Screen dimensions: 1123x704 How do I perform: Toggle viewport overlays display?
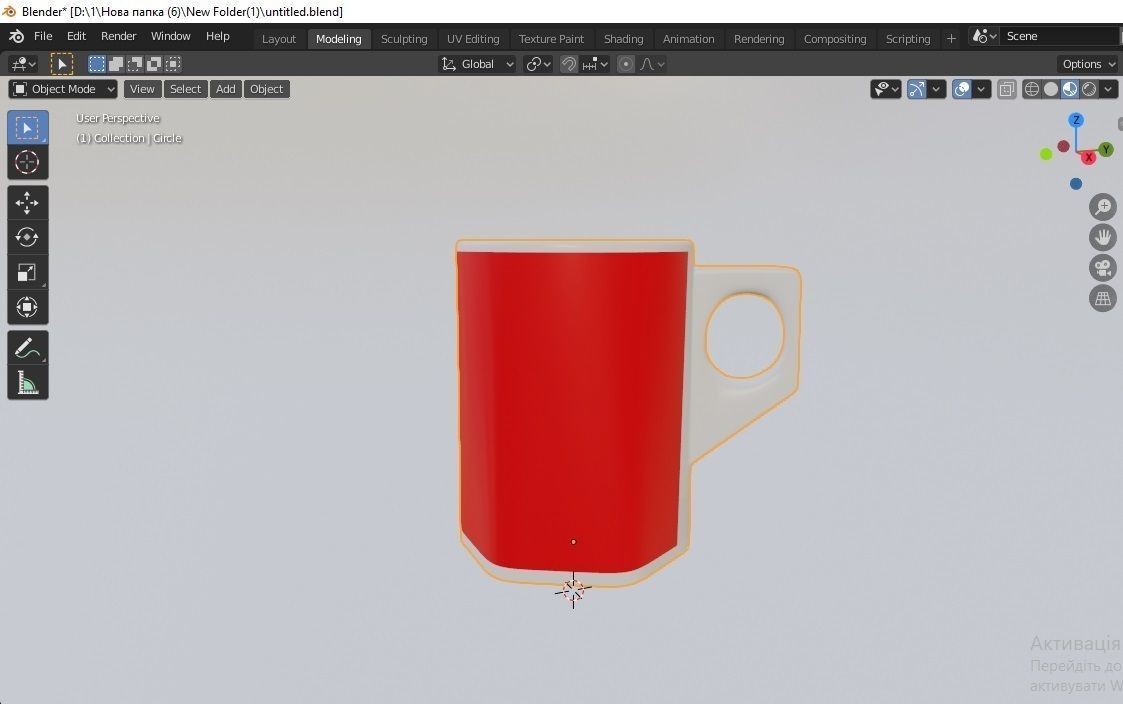(x=962, y=89)
